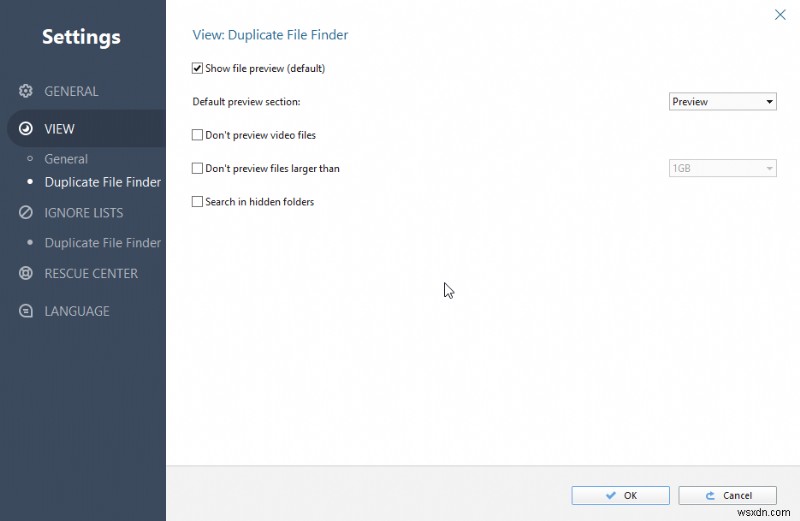Uncheck Show file preview (default)
This screenshot has width=800, height=521.
[197, 68]
